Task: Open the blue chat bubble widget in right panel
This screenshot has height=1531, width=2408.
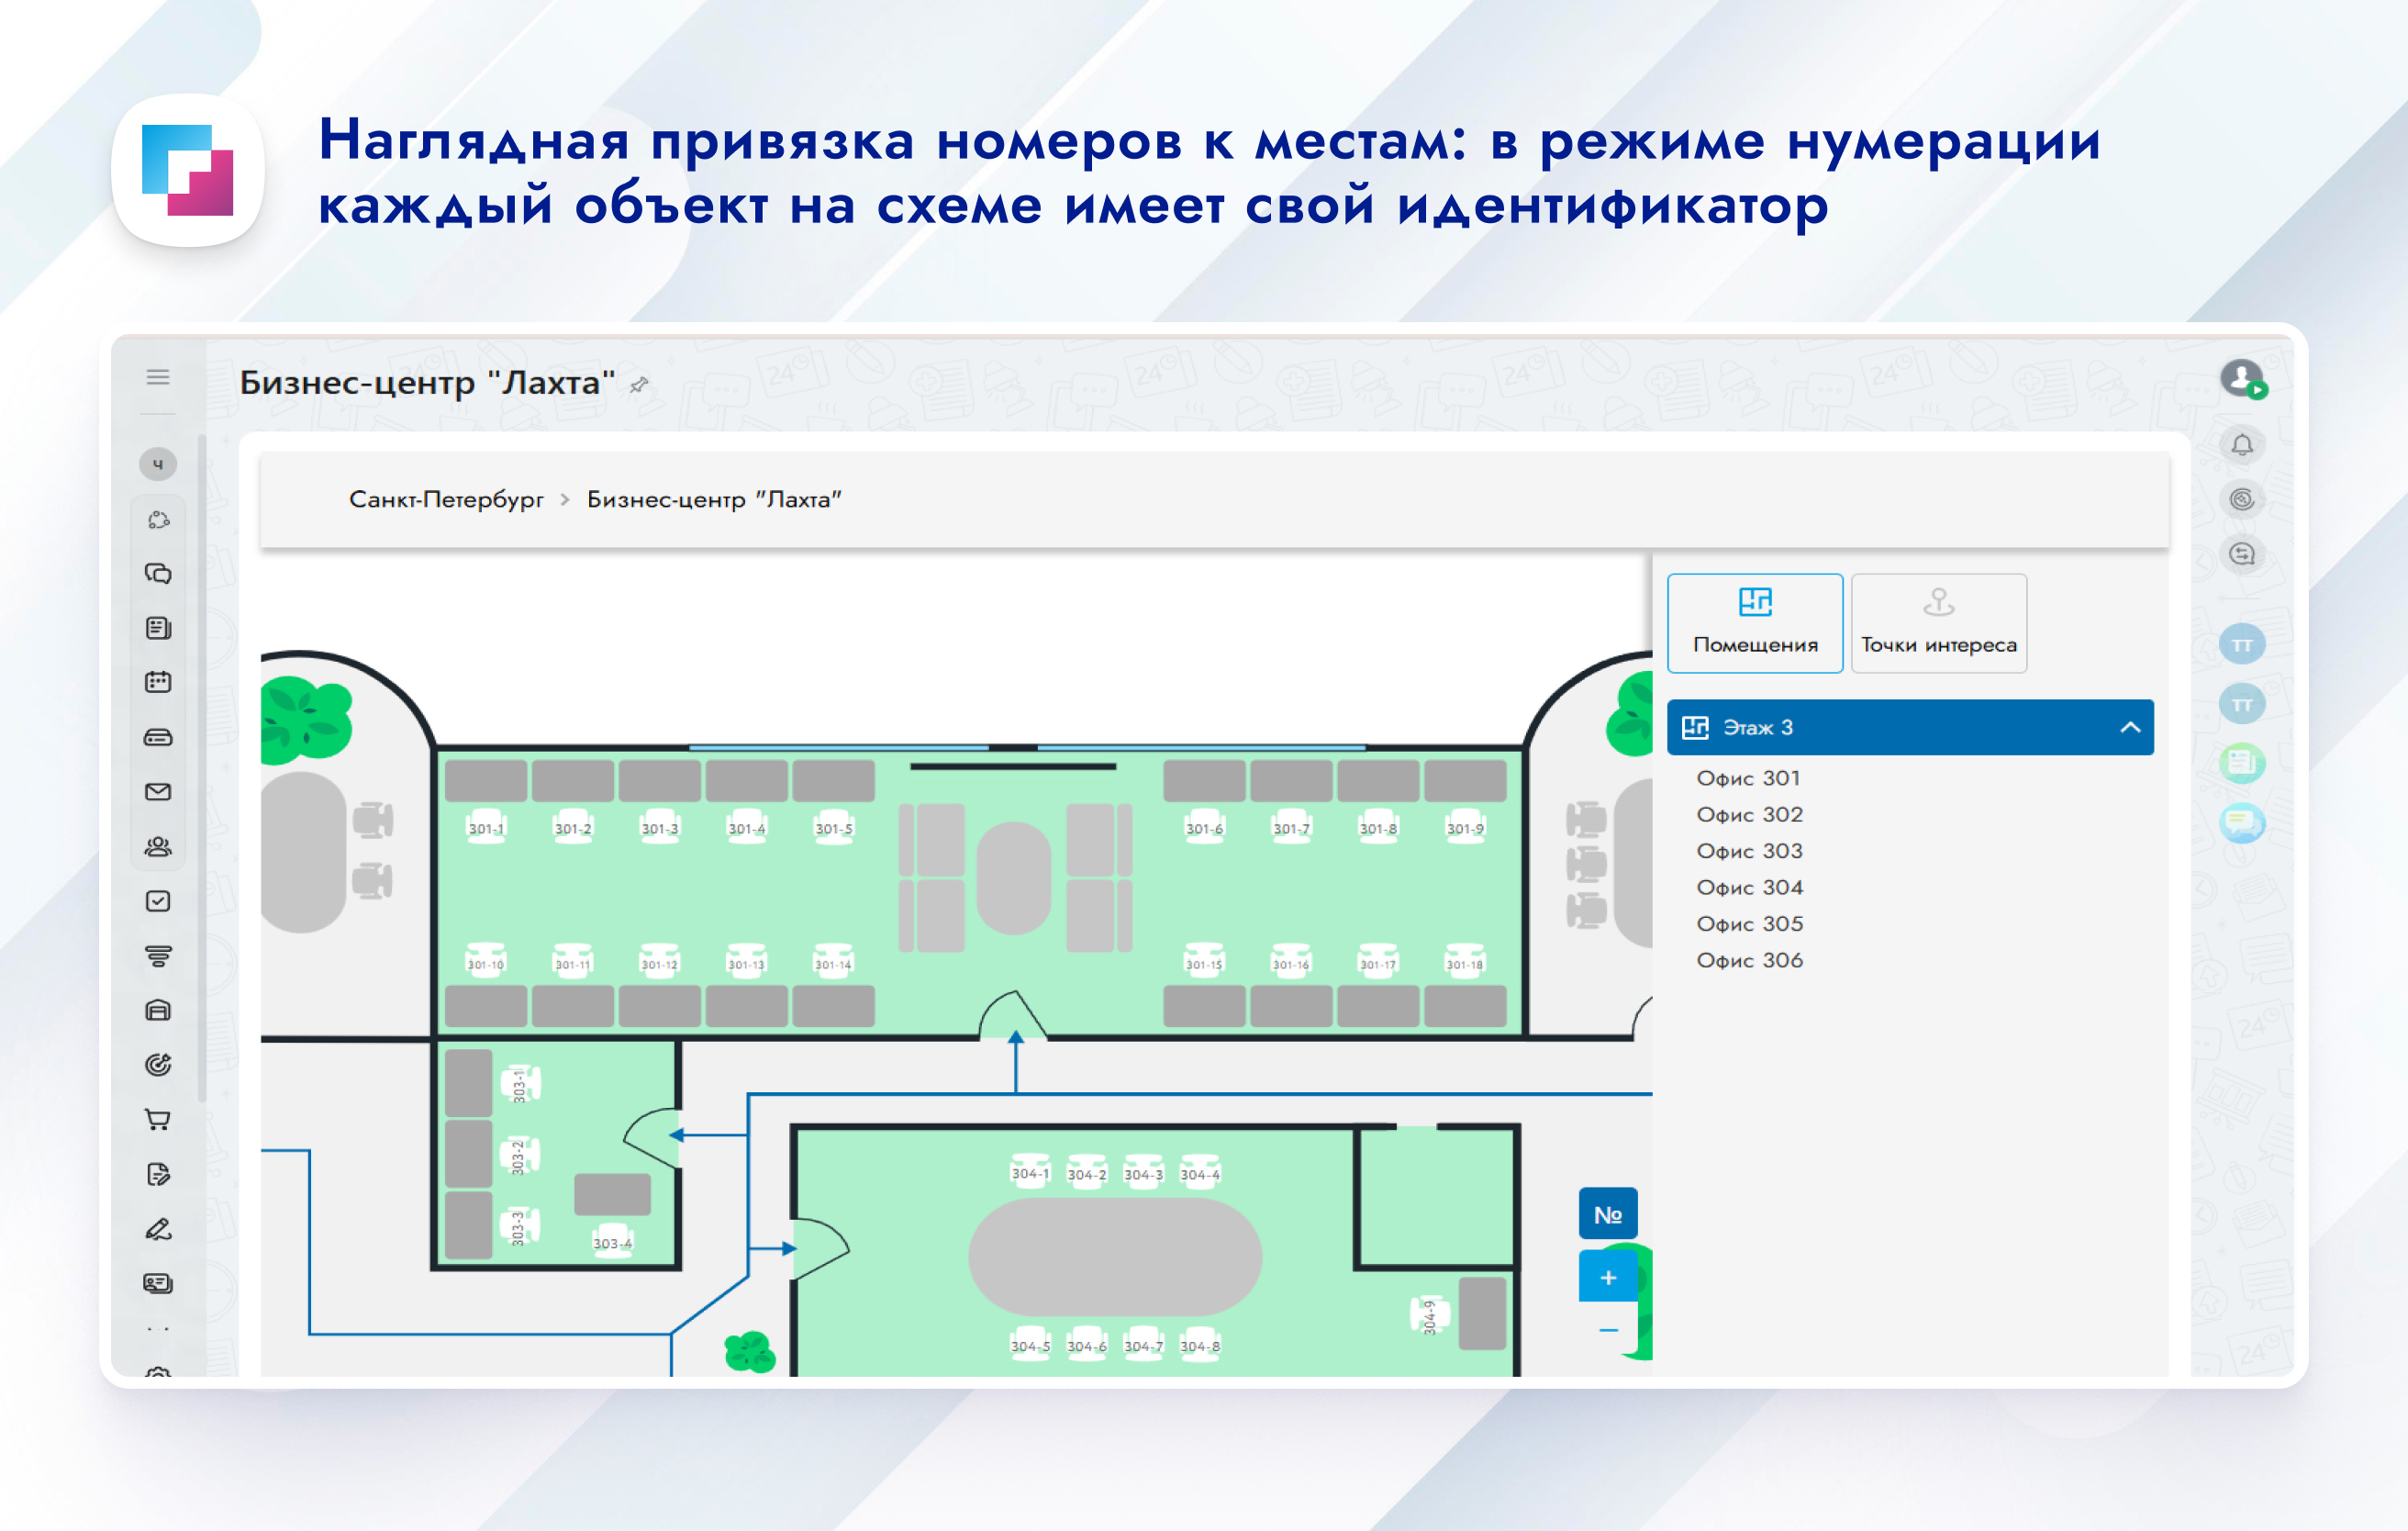Action: click(2243, 823)
